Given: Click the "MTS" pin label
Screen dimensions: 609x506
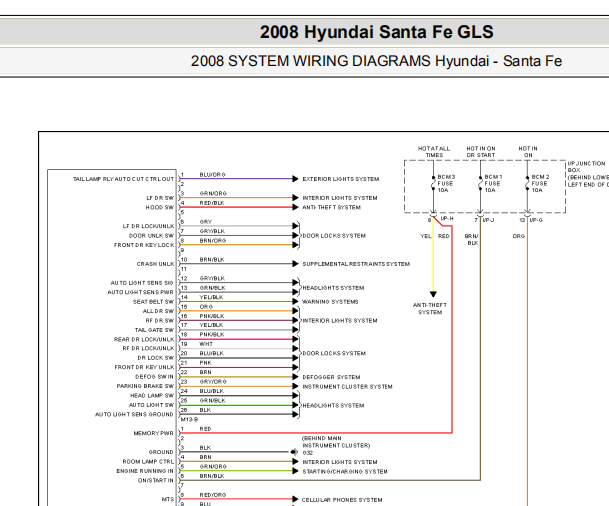Looking at the screenshot, I should coord(168,499).
